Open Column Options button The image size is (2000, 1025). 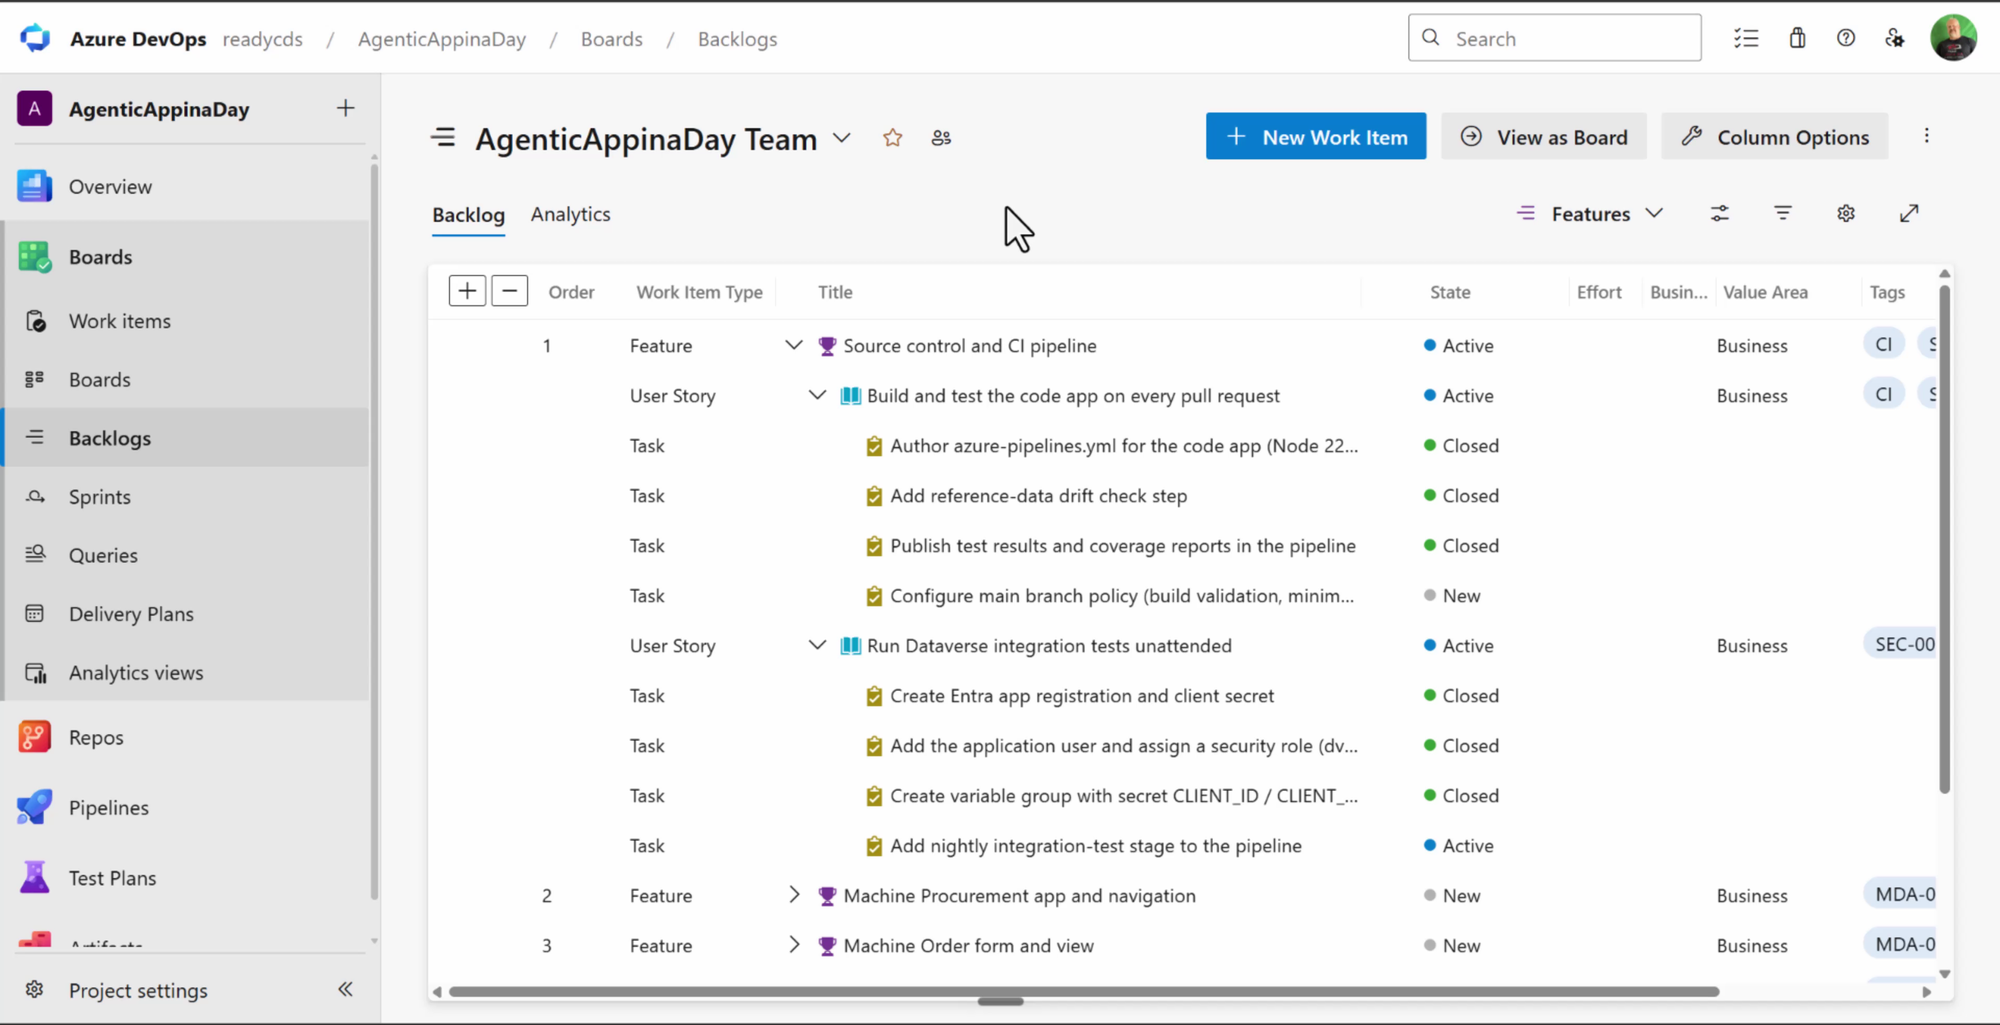(x=1775, y=136)
